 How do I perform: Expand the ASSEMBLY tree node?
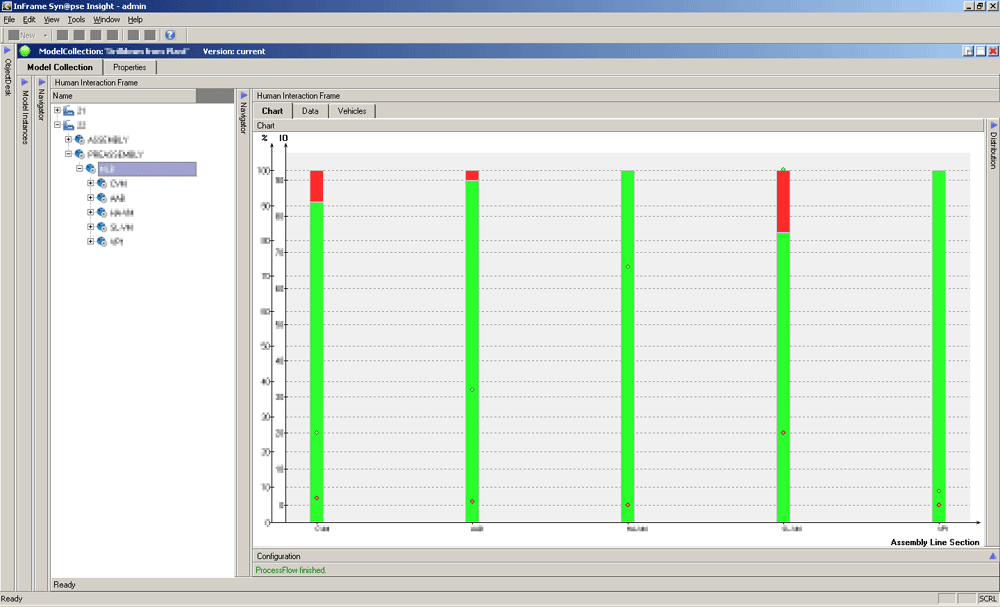68,140
